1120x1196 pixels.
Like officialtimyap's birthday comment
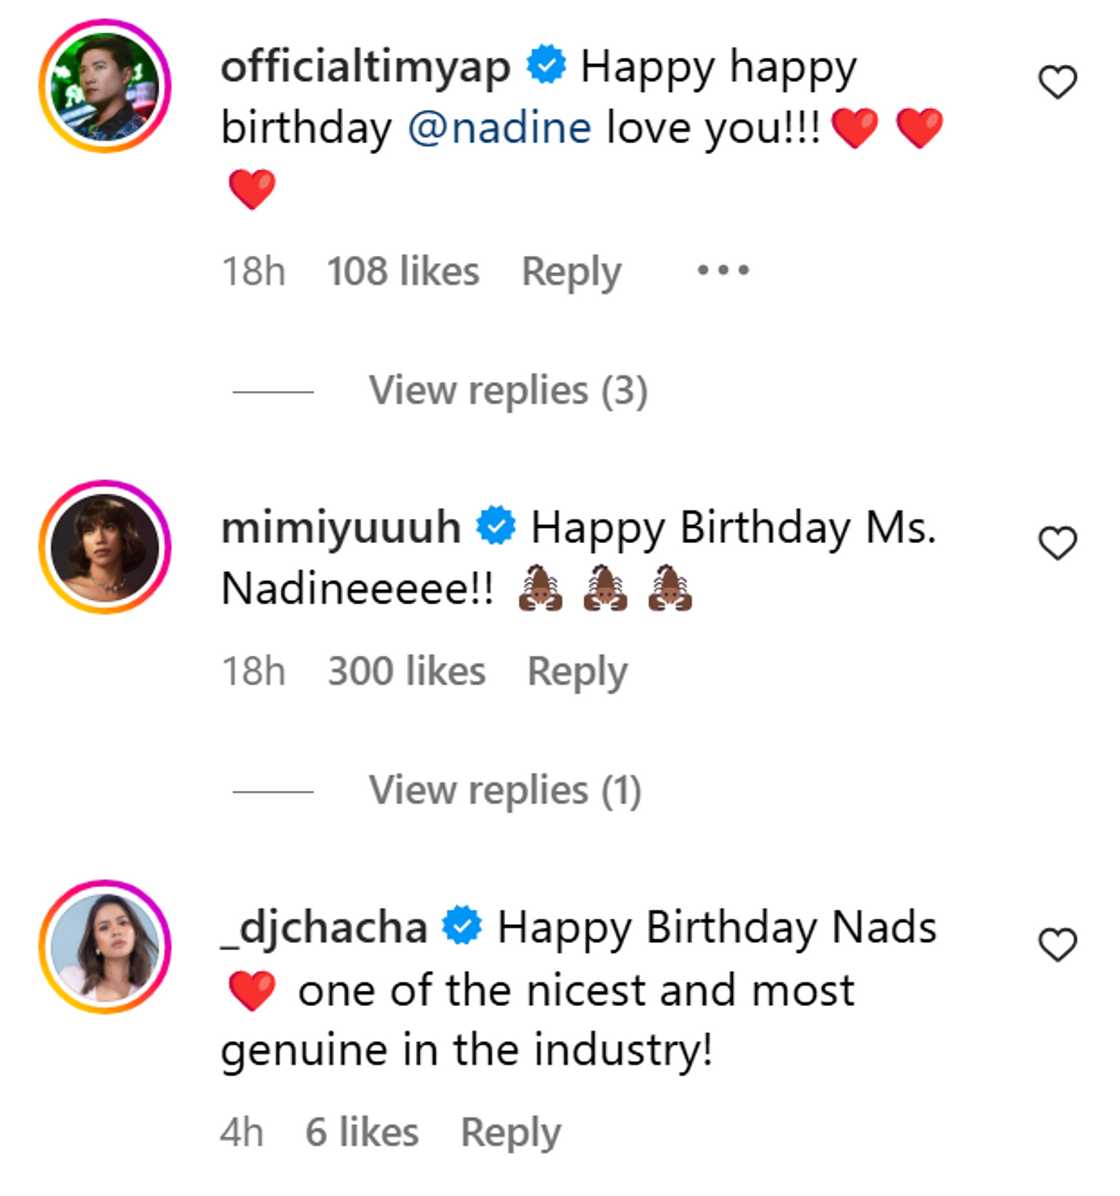tap(1057, 82)
